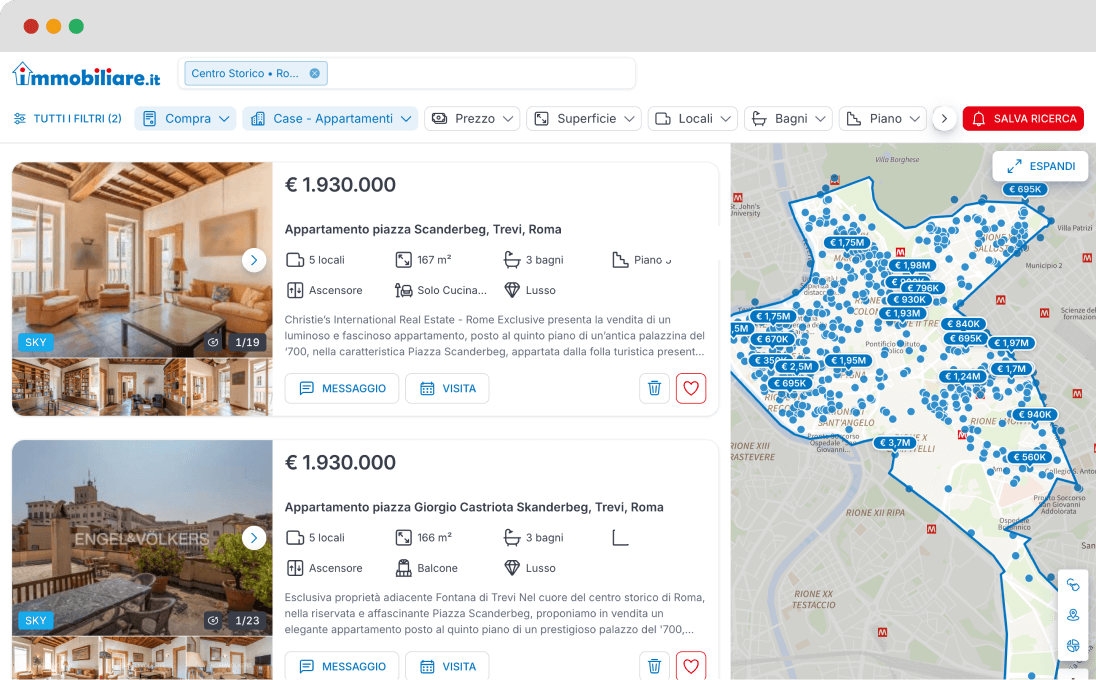Go to immobiliare.it home via logo
This screenshot has height=680, width=1096.
tap(86, 74)
